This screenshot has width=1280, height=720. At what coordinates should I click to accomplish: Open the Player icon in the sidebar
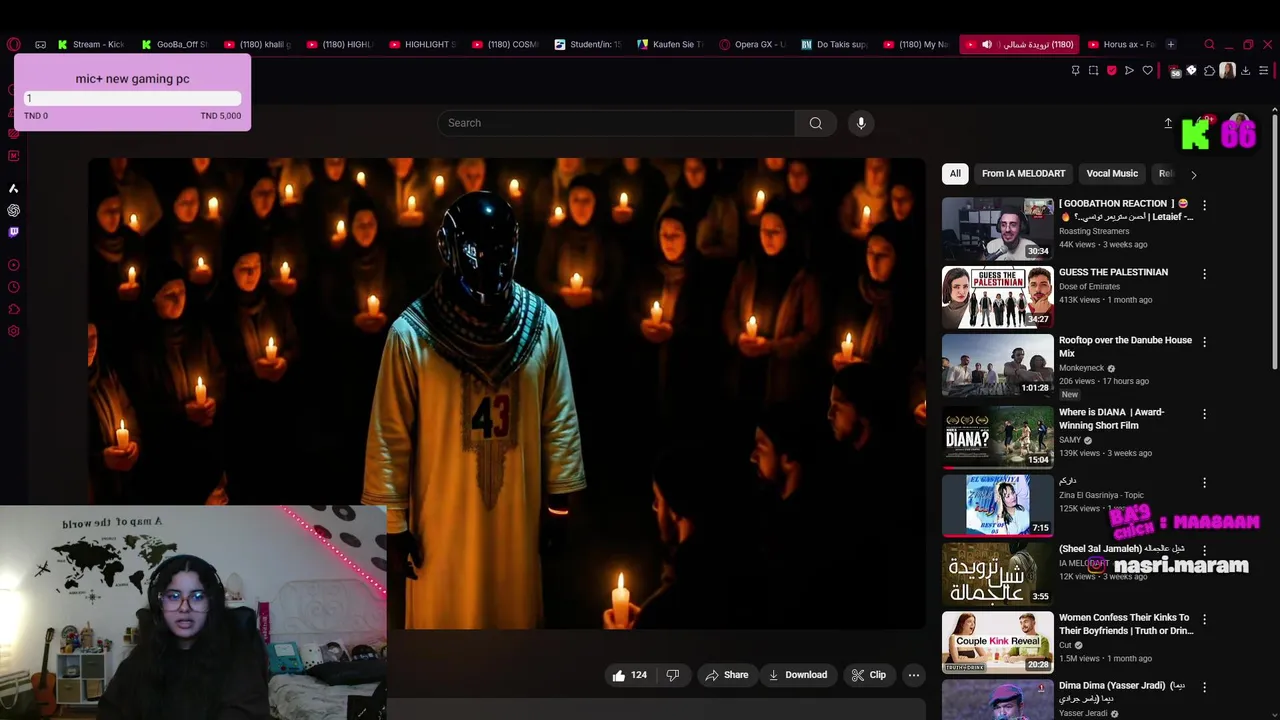pyautogui.click(x=13, y=265)
